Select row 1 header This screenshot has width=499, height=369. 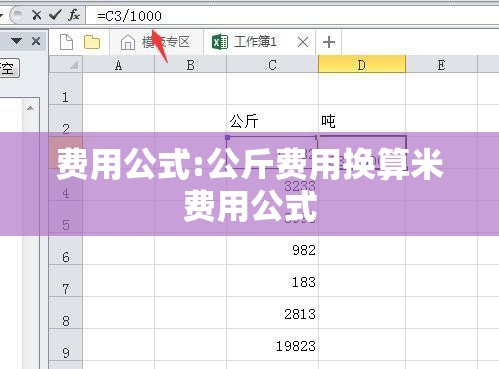pos(66,89)
